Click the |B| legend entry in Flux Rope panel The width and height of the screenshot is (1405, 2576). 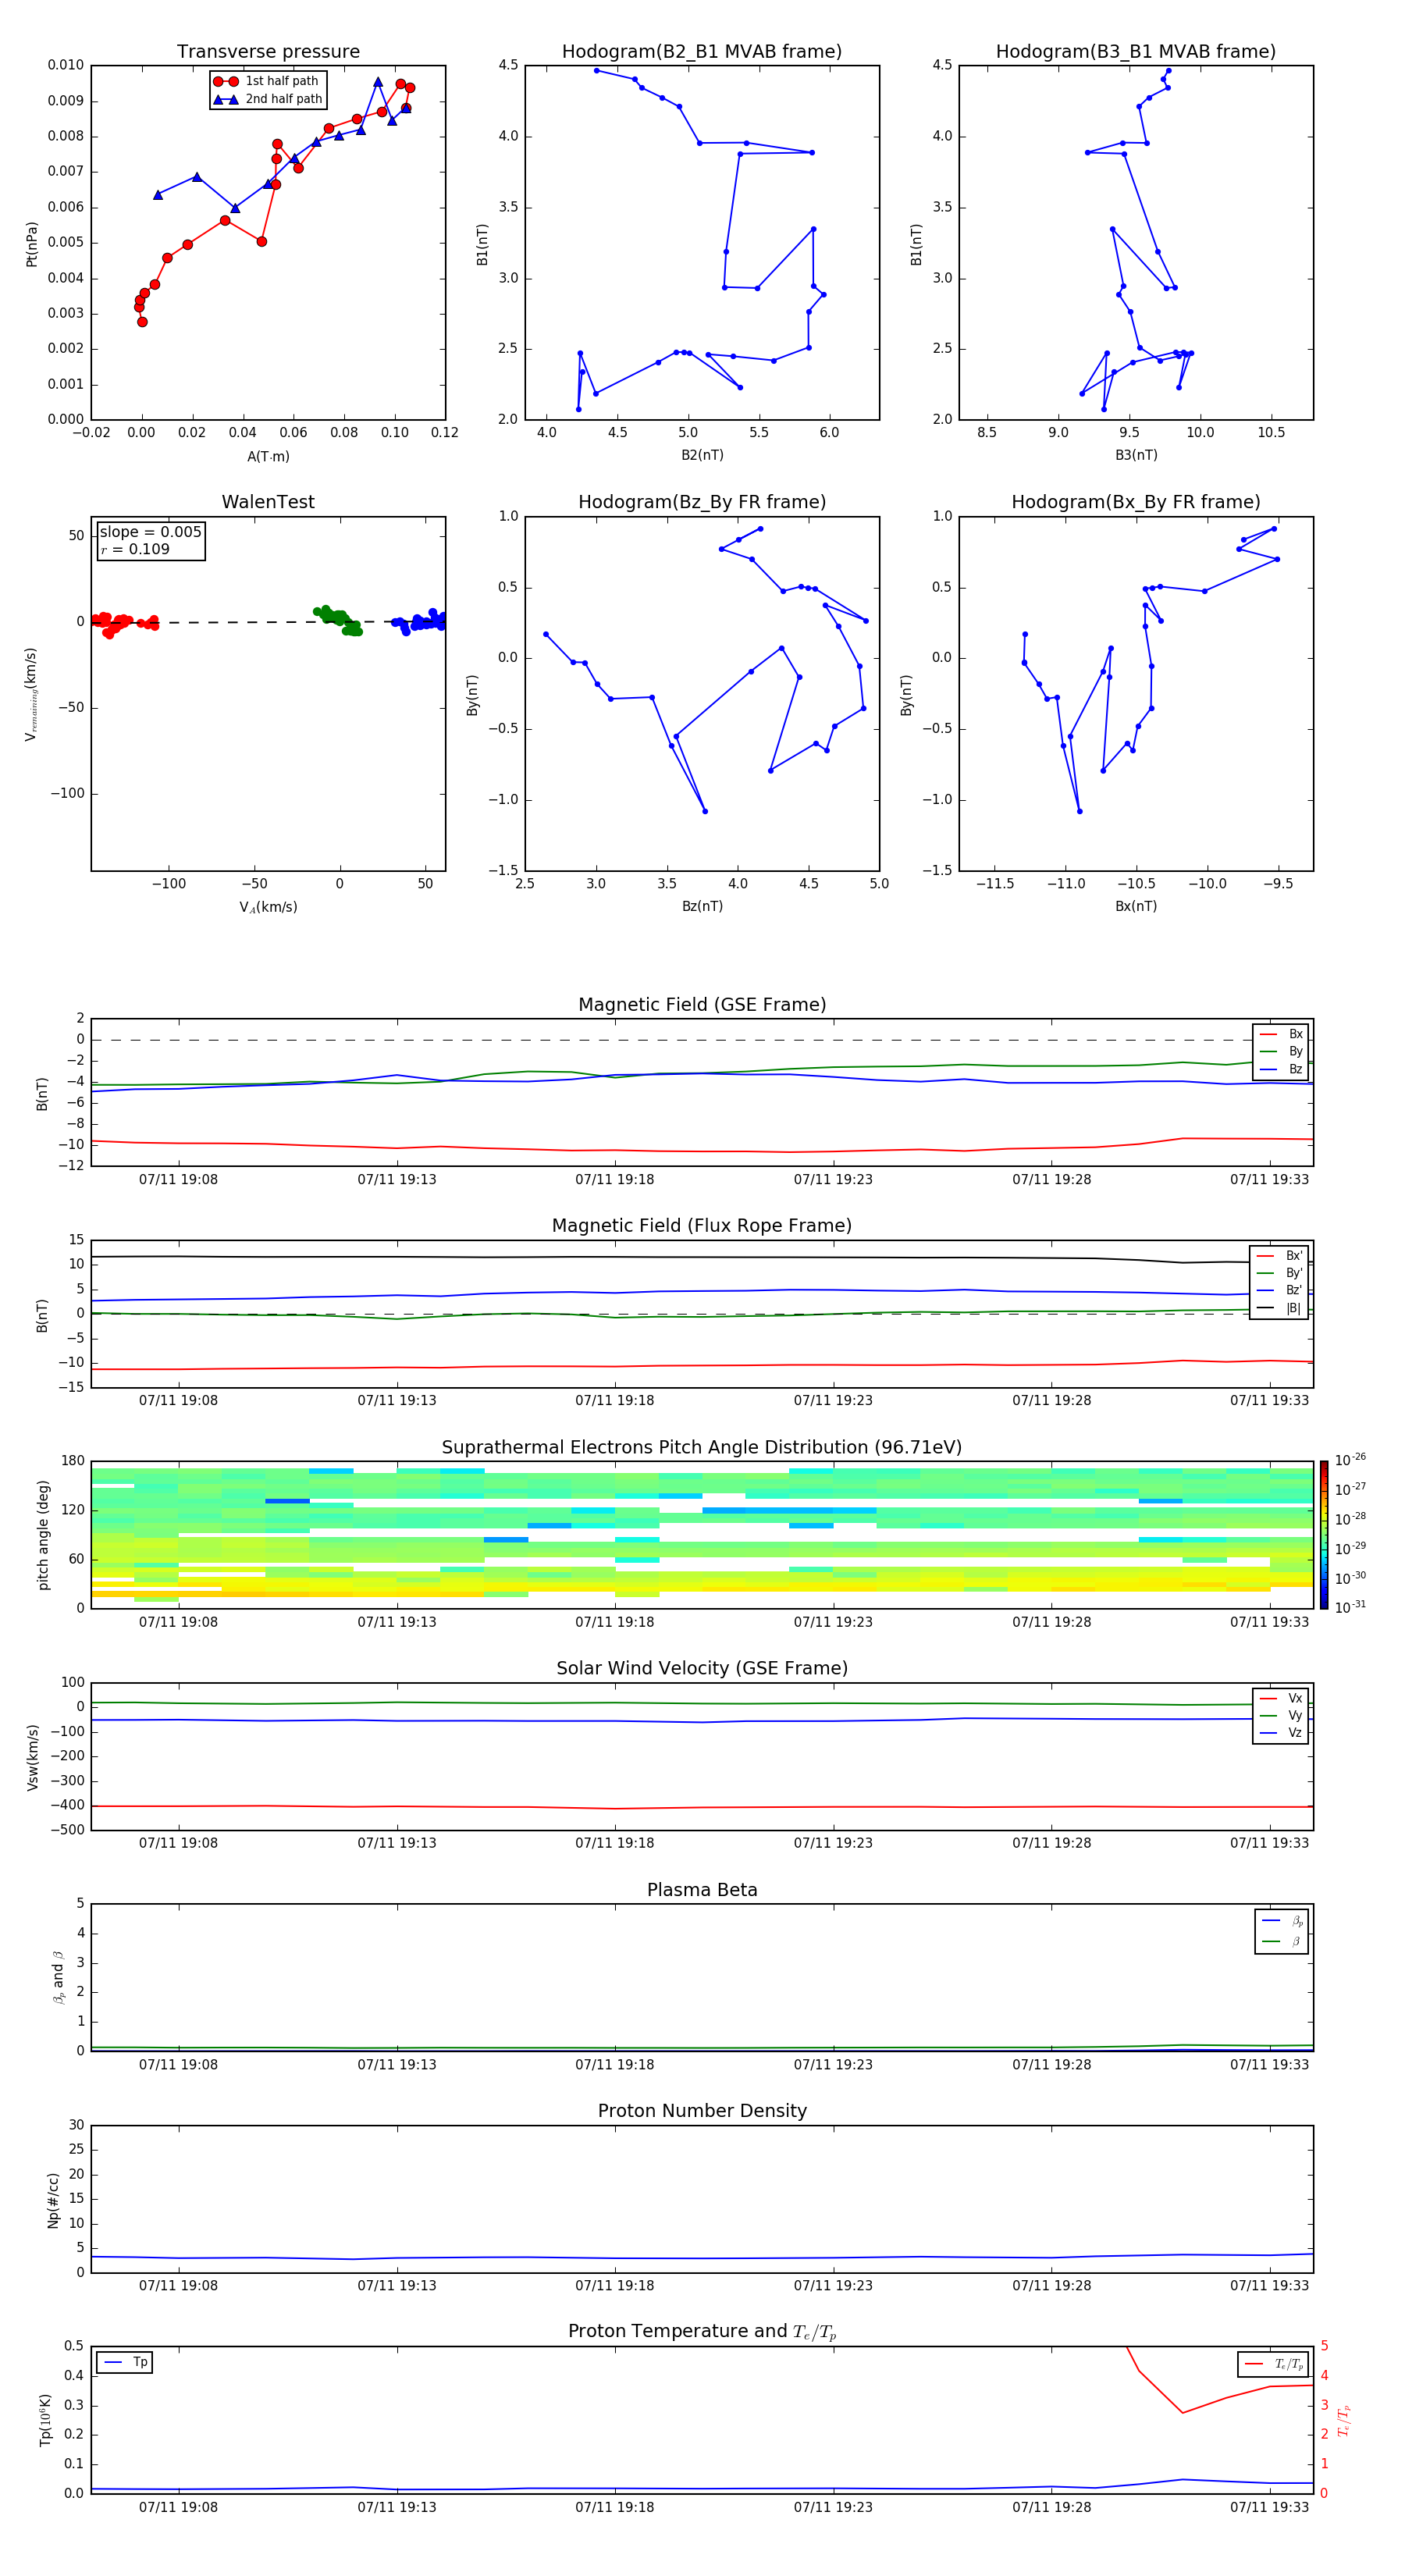pyautogui.click(x=1280, y=1308)
